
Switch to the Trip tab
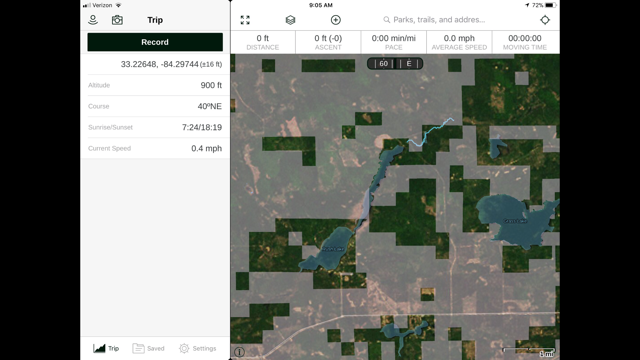pos(106,348)
